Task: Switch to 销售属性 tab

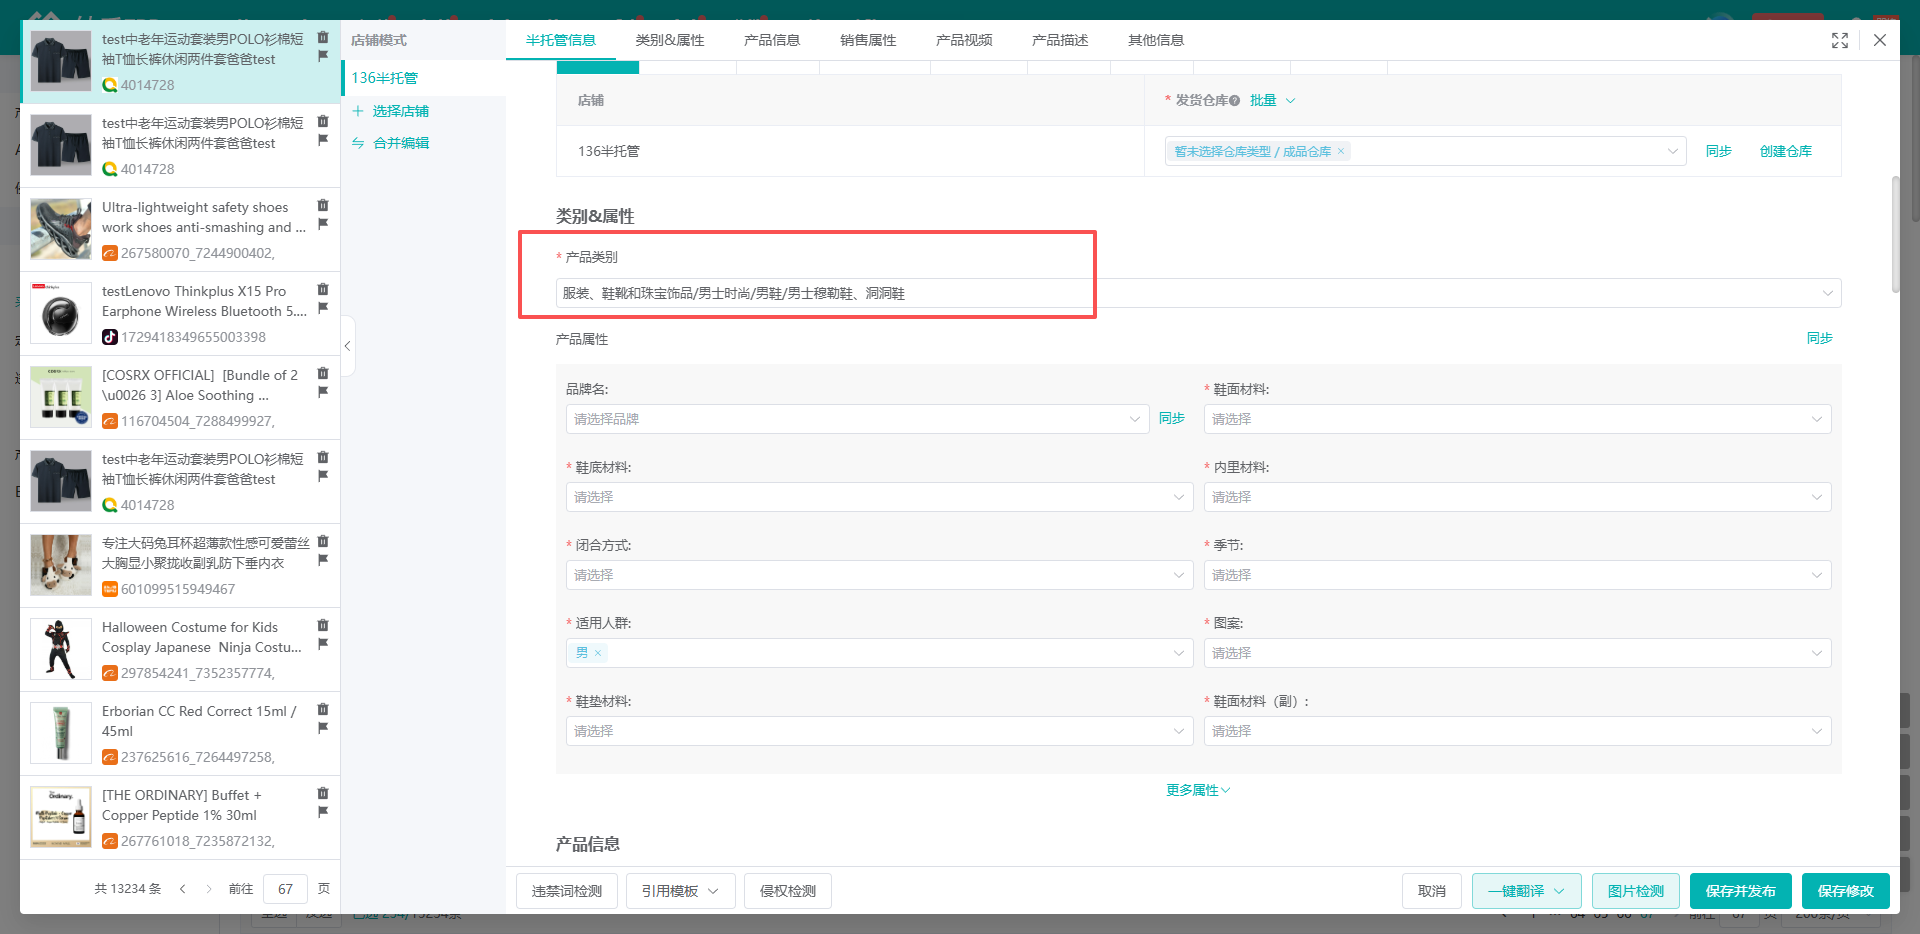Action: (x=868, y=40)
